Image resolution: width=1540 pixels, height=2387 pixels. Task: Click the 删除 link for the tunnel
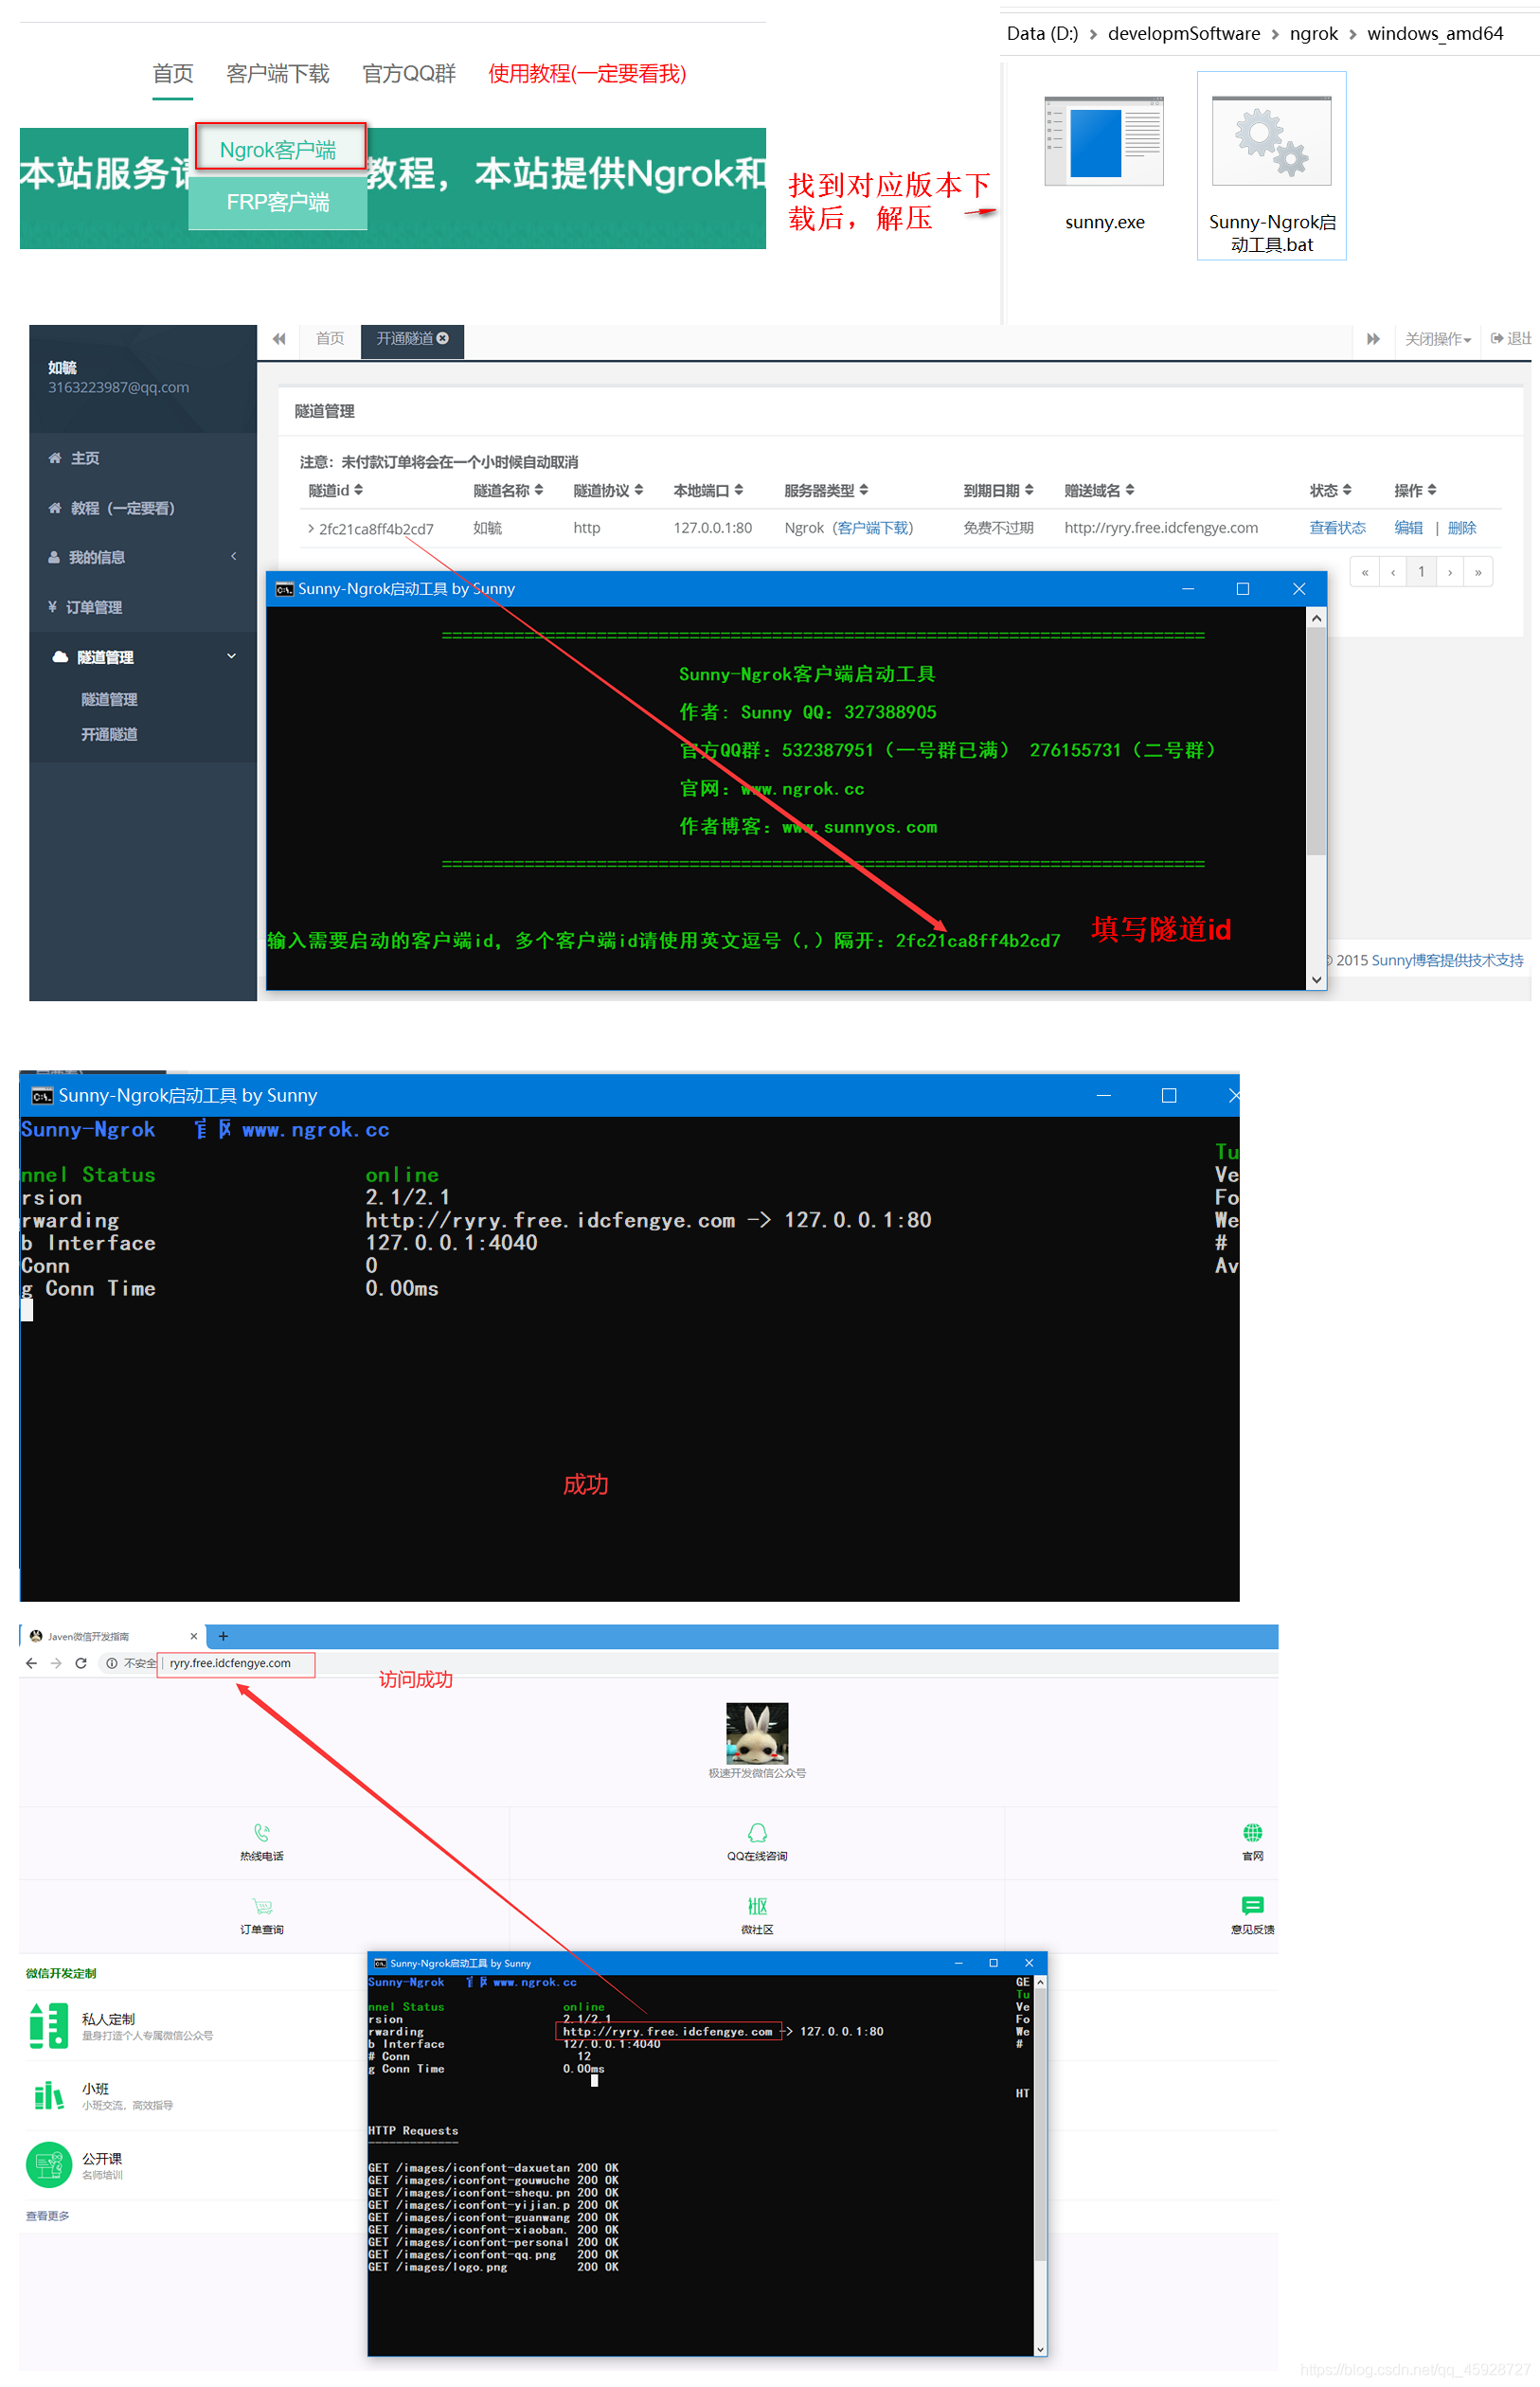click(x=1461, y=527)
